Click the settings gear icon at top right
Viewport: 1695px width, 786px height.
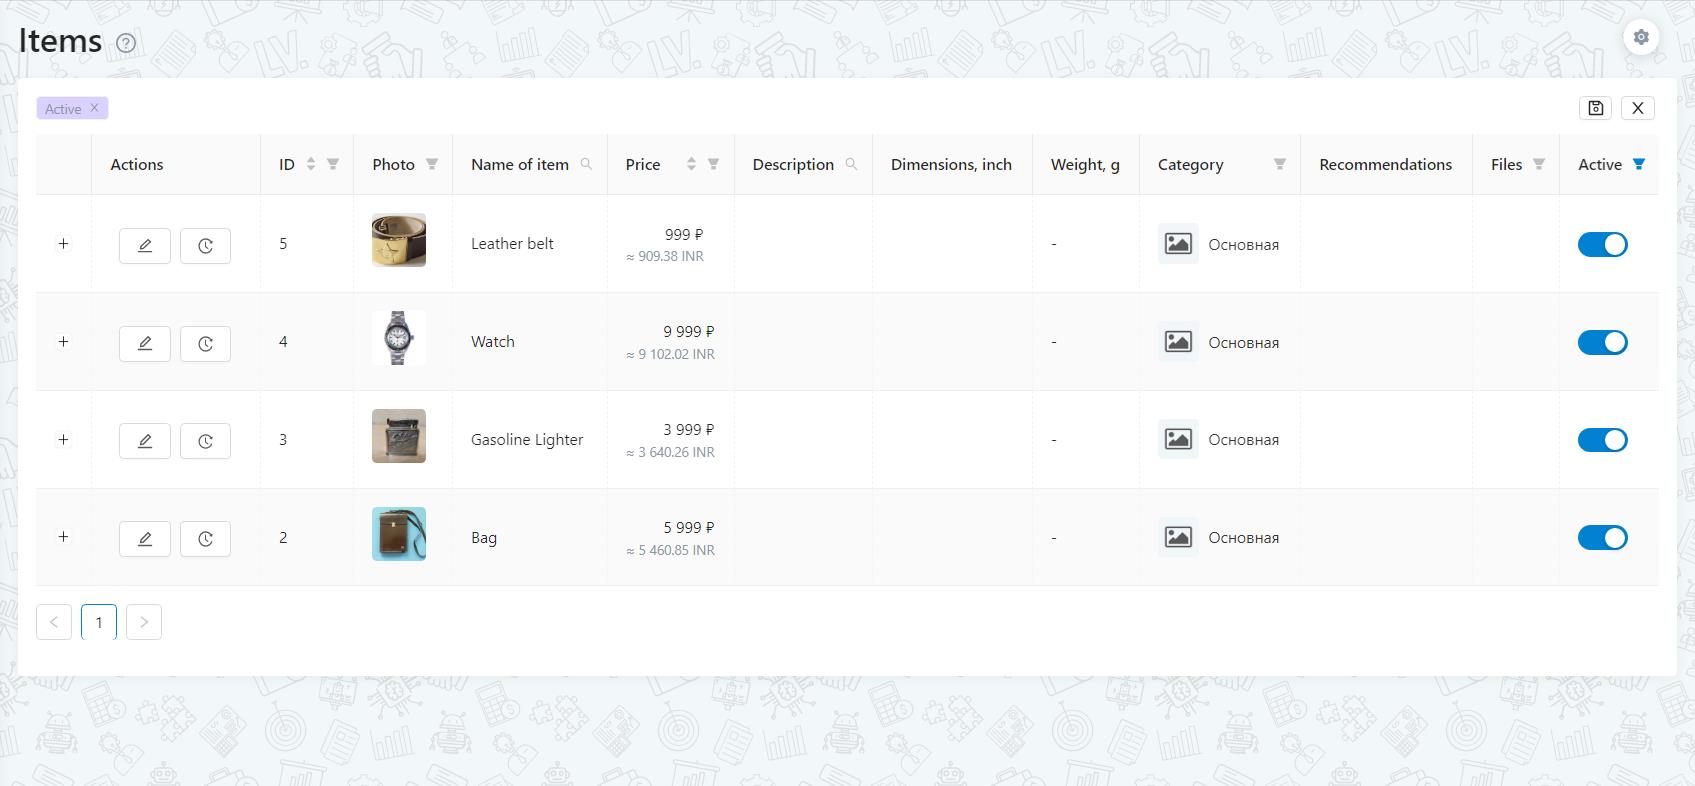(x=1640, y=38)
